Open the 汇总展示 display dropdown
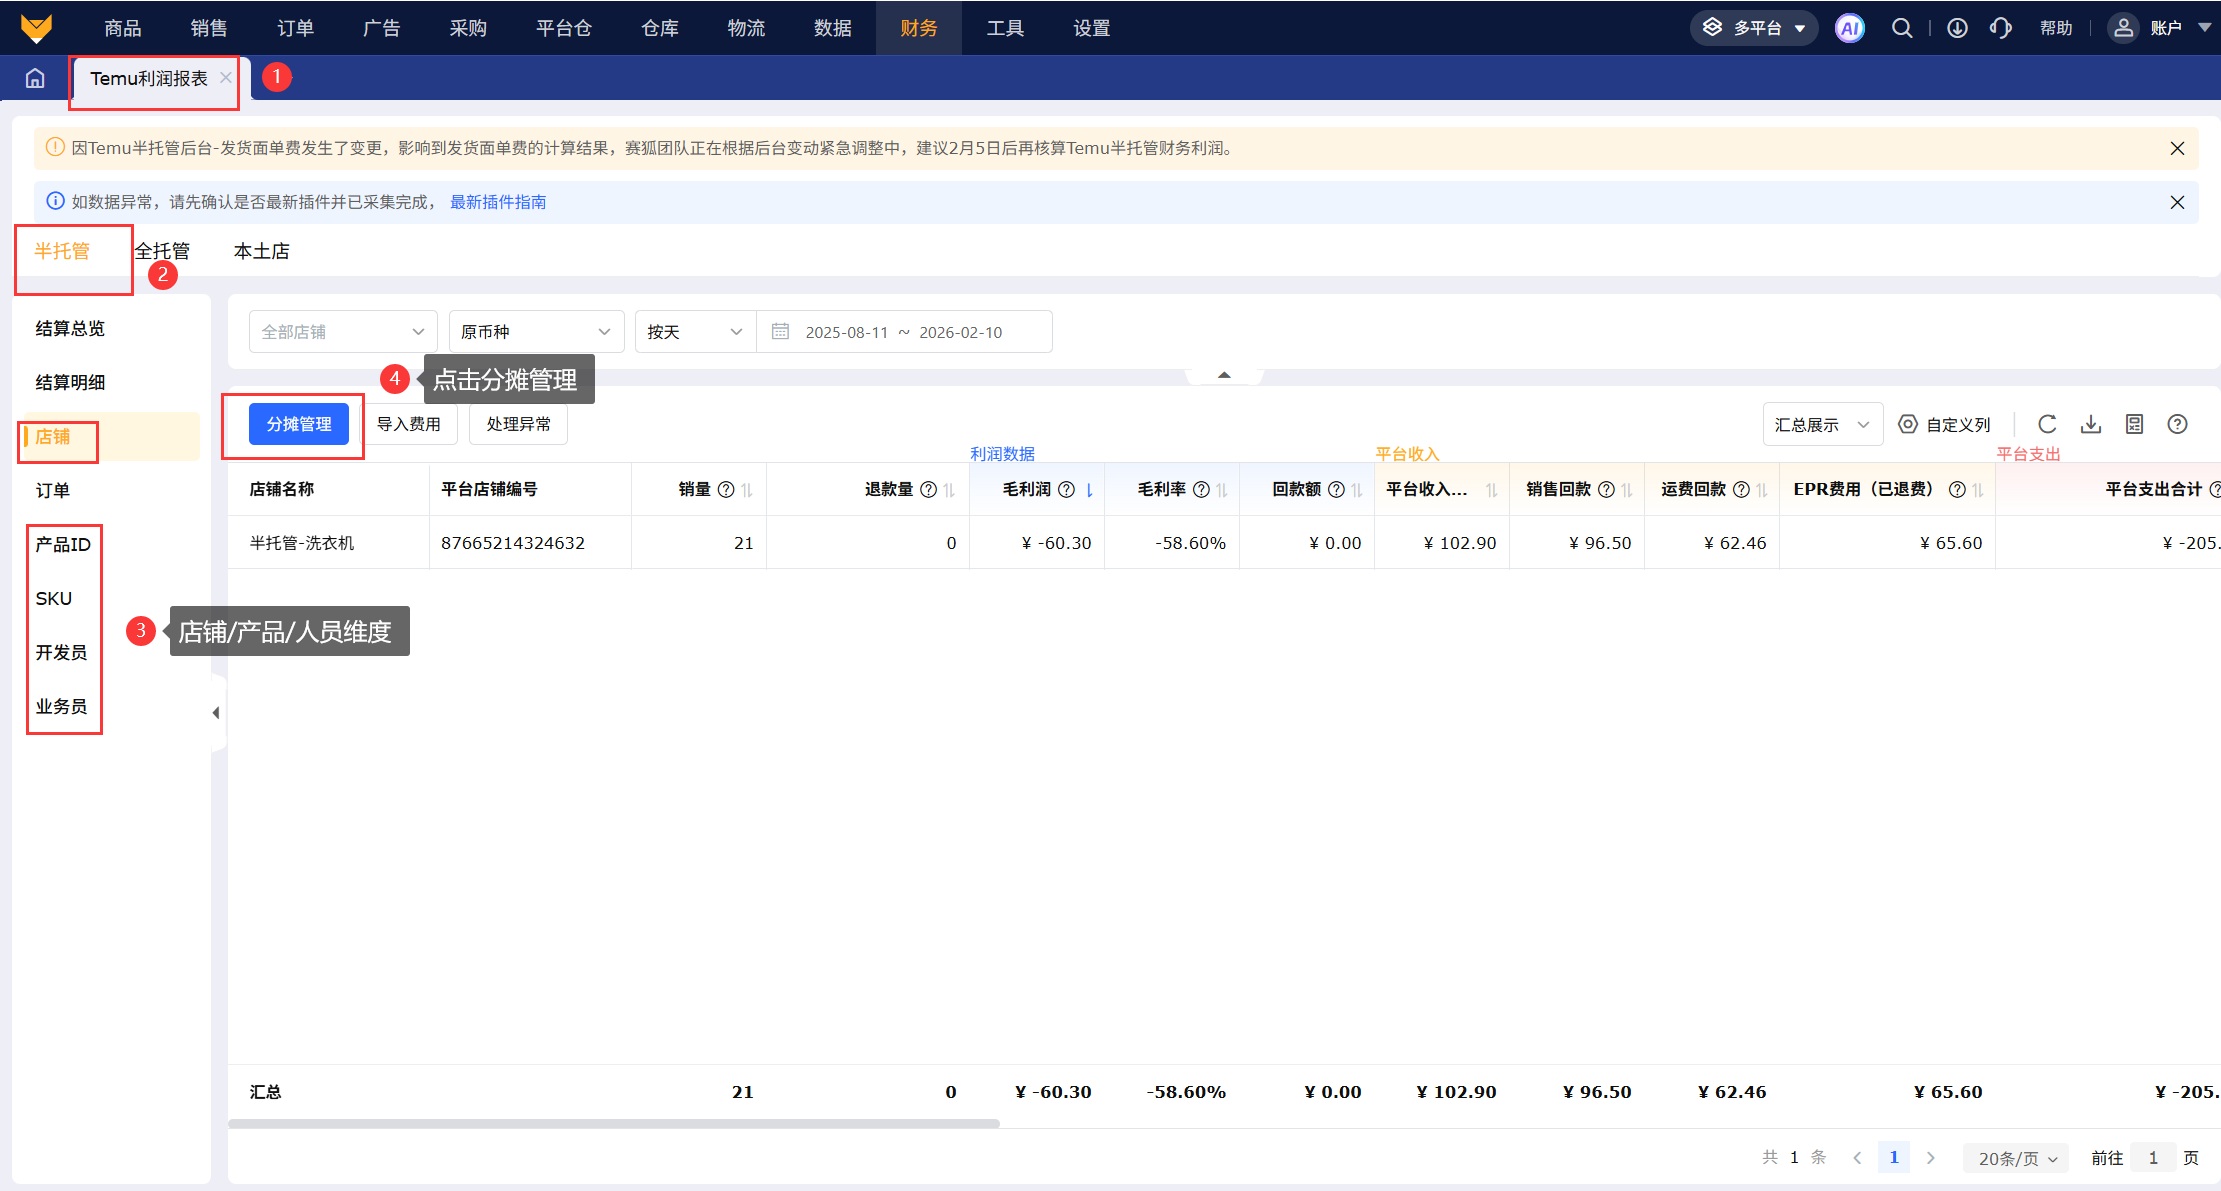Viewport: 2221px width, 1191px height. pyautogui.click(x=1821, y=425)
